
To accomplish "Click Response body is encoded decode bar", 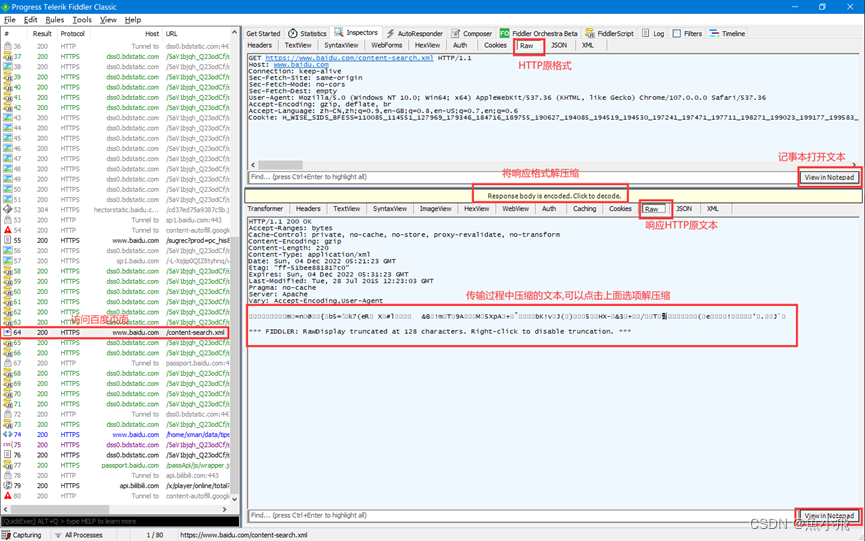I will click(554, 196).
